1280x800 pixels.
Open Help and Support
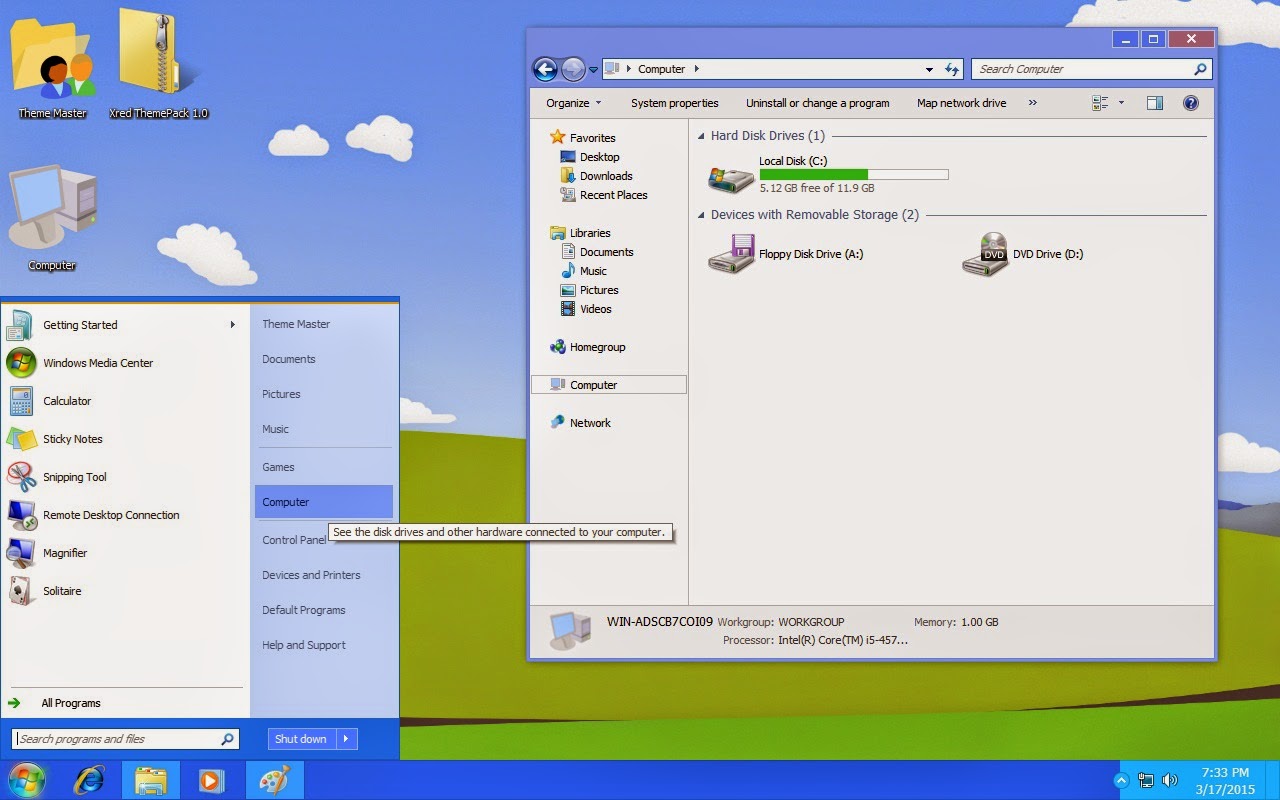coord(304,645)
